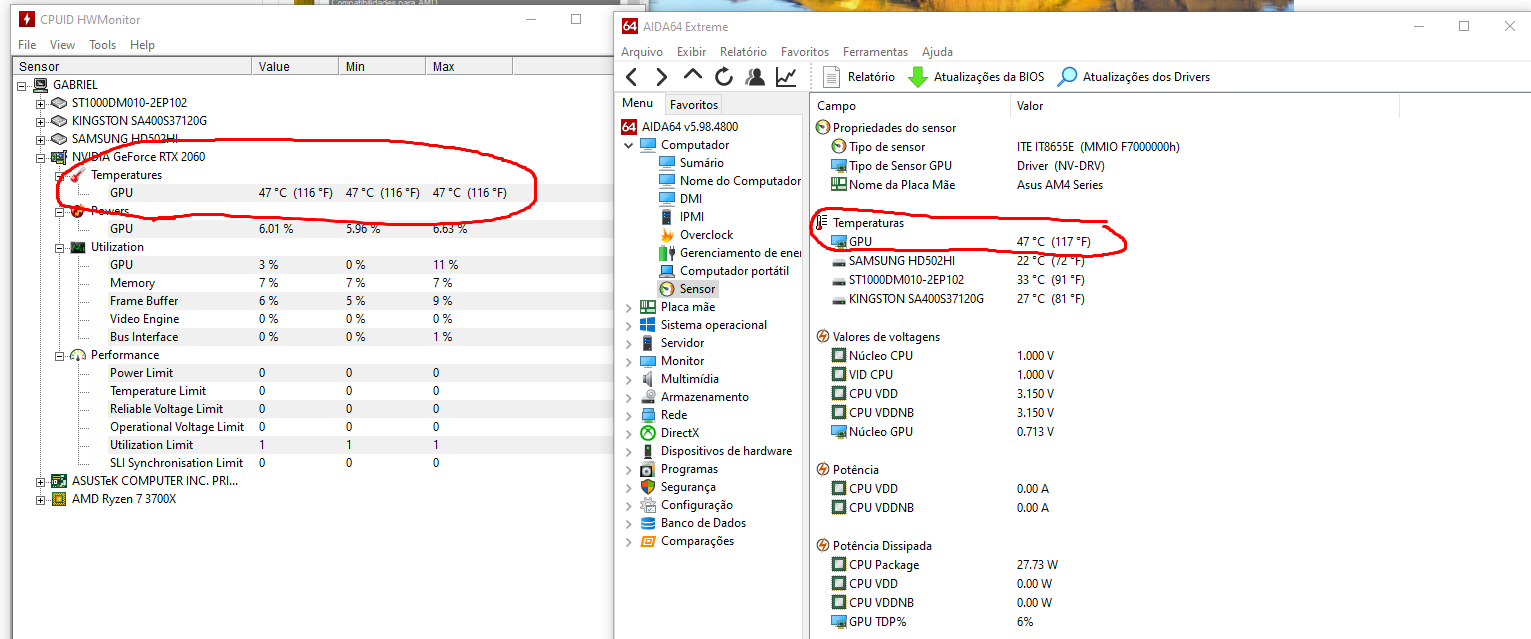Click the Rede network icon
The height and width of the screenshot is (639, 1531).
click(x=648, y=415)
